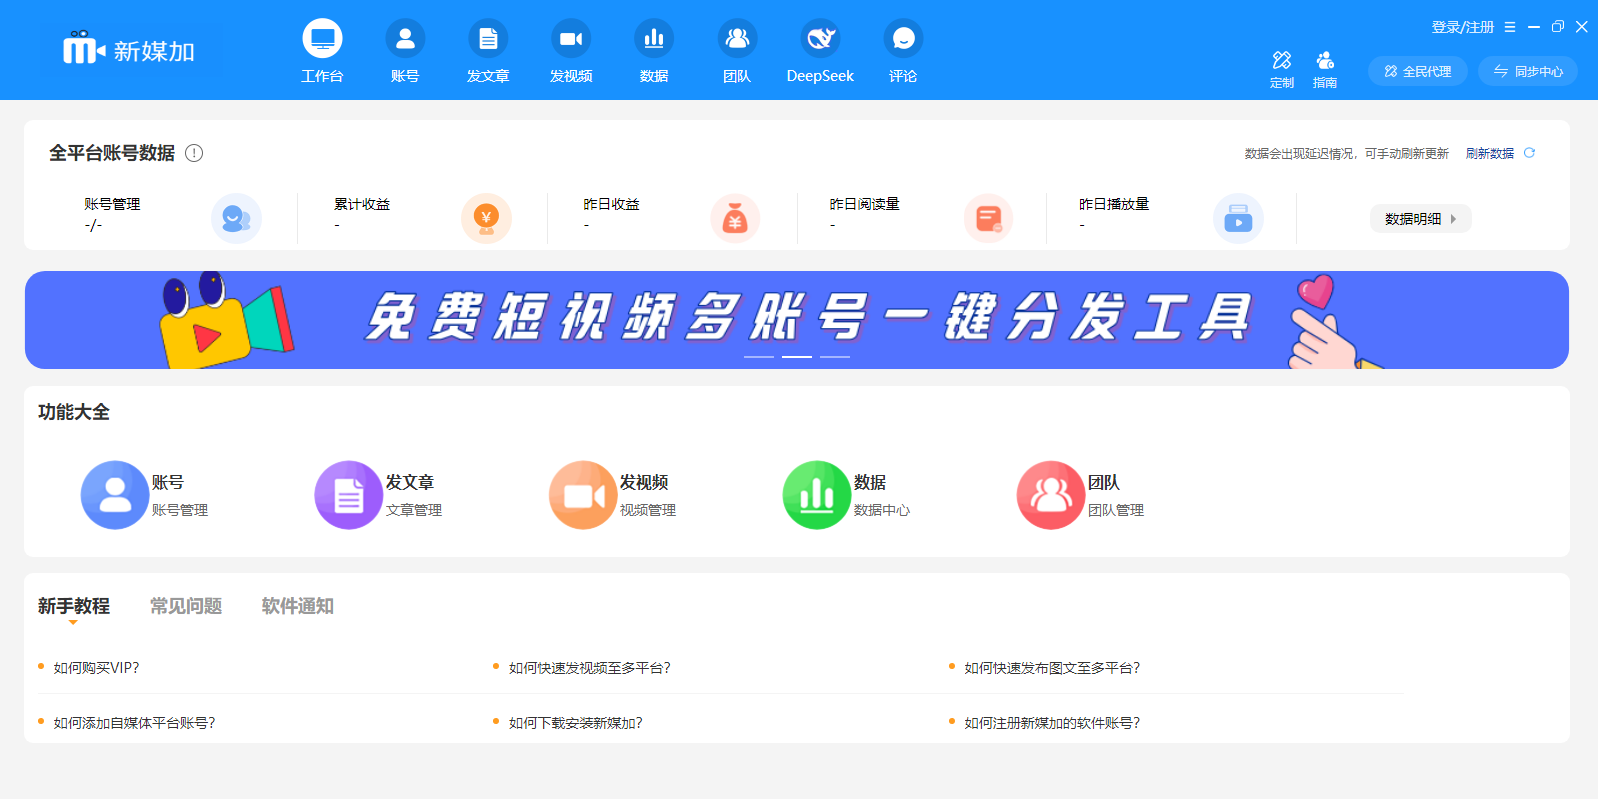Open the 同步中心 button

pyautogui.click(x=1527, y=71)
